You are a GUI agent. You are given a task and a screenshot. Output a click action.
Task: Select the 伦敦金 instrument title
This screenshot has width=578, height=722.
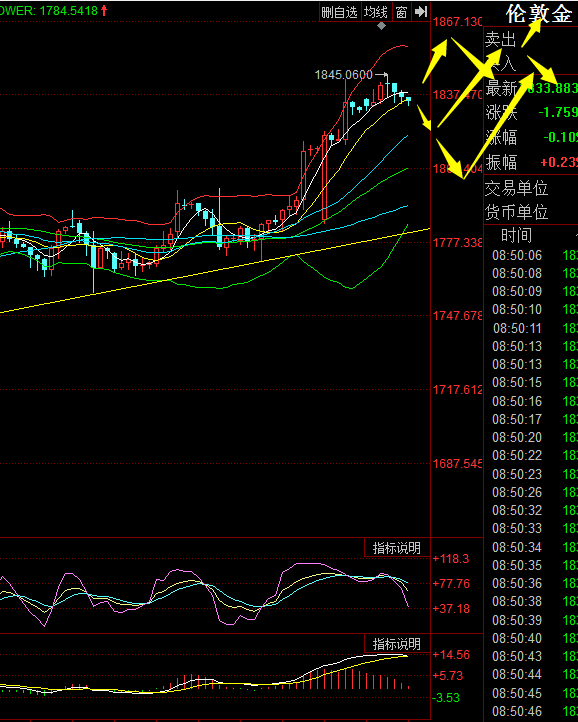539,14
